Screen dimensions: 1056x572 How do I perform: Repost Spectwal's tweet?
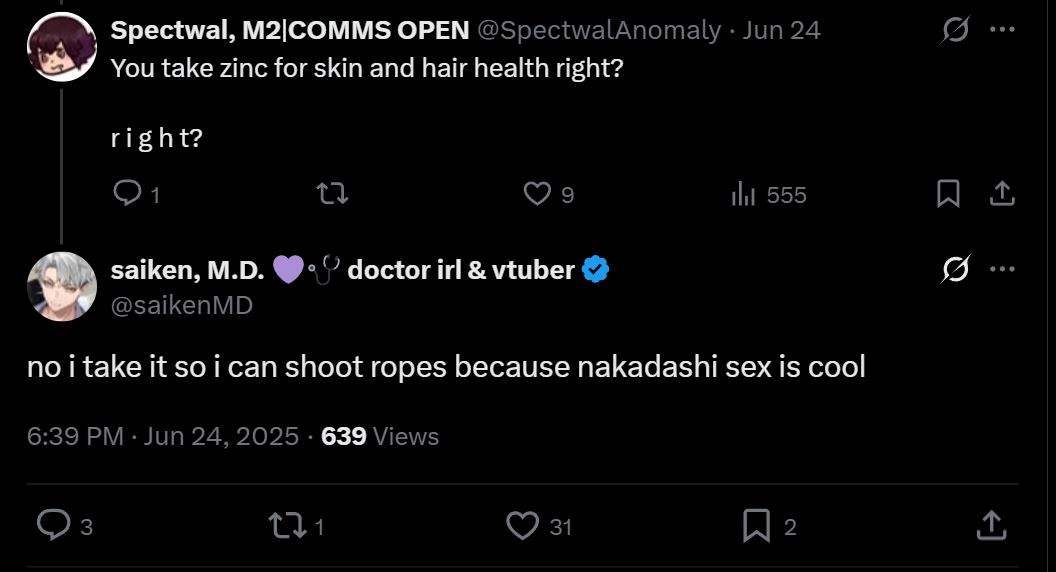pyautogui.click(x=332, y=193)
